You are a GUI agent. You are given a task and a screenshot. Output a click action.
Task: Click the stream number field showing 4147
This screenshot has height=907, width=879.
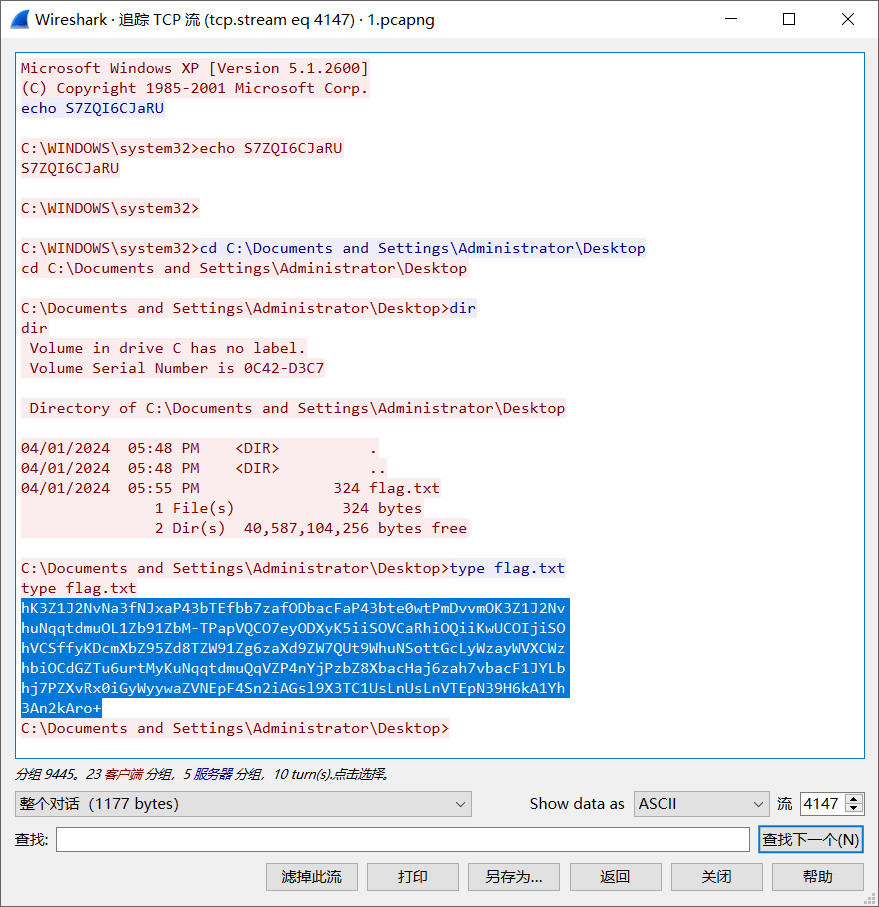click(x=822, y=803)
